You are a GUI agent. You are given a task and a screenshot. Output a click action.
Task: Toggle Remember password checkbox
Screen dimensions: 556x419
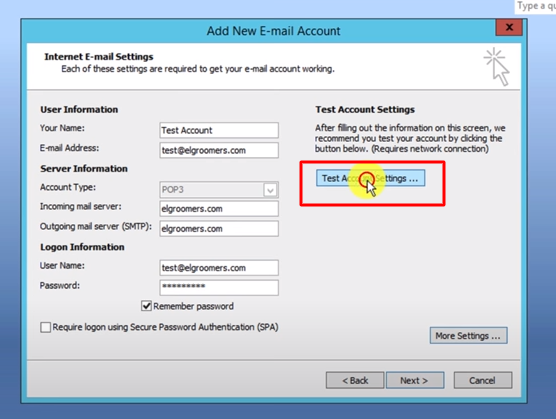[x=146, y=306]
